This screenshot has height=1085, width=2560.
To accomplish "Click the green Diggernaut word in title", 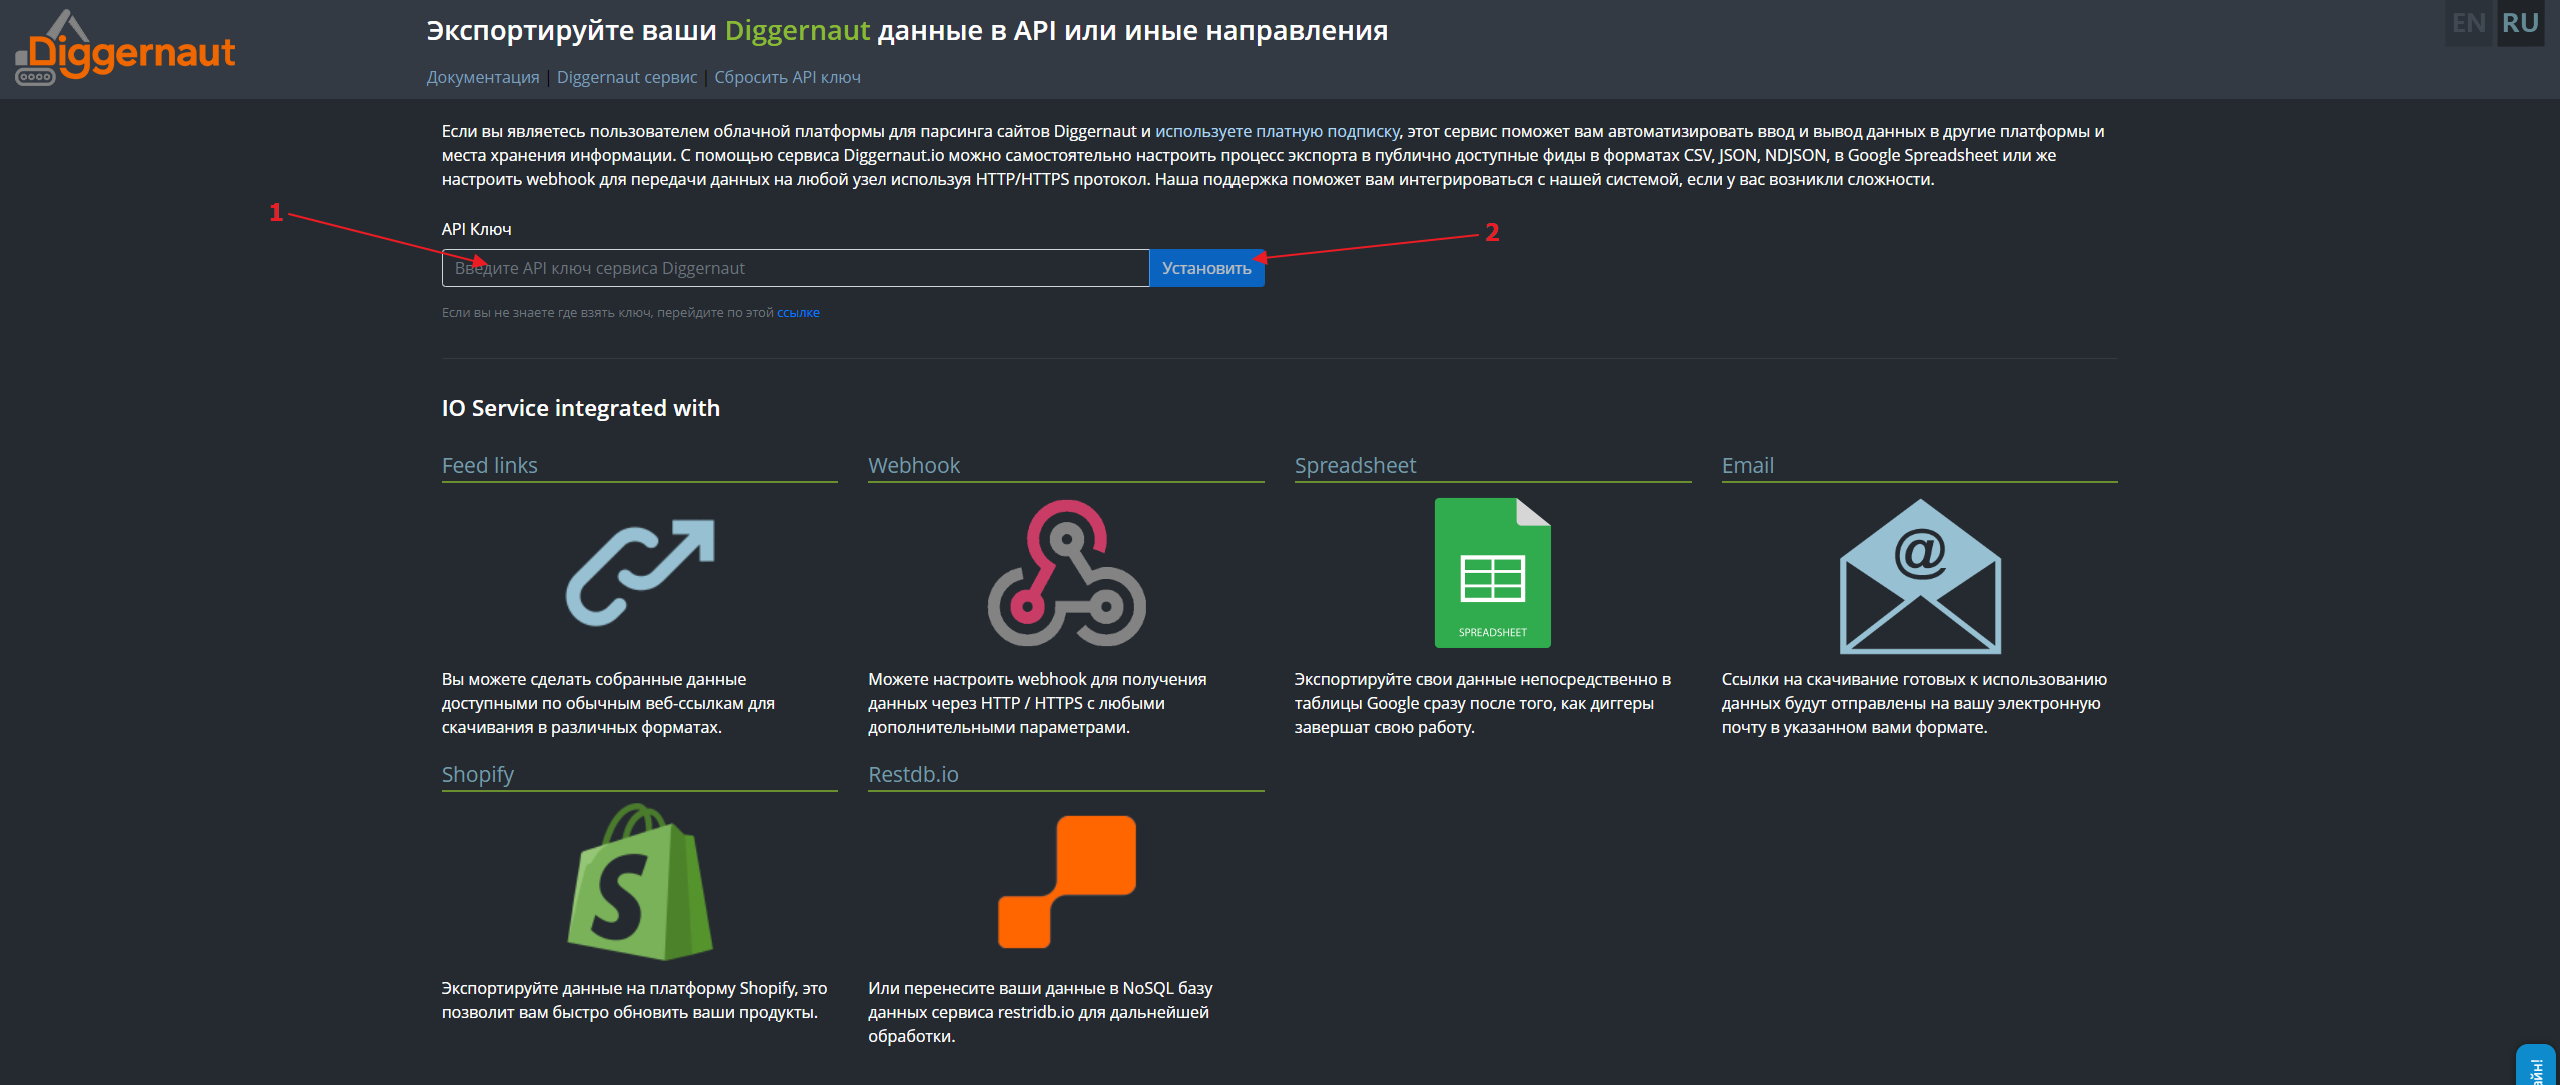I will [797, 30].
